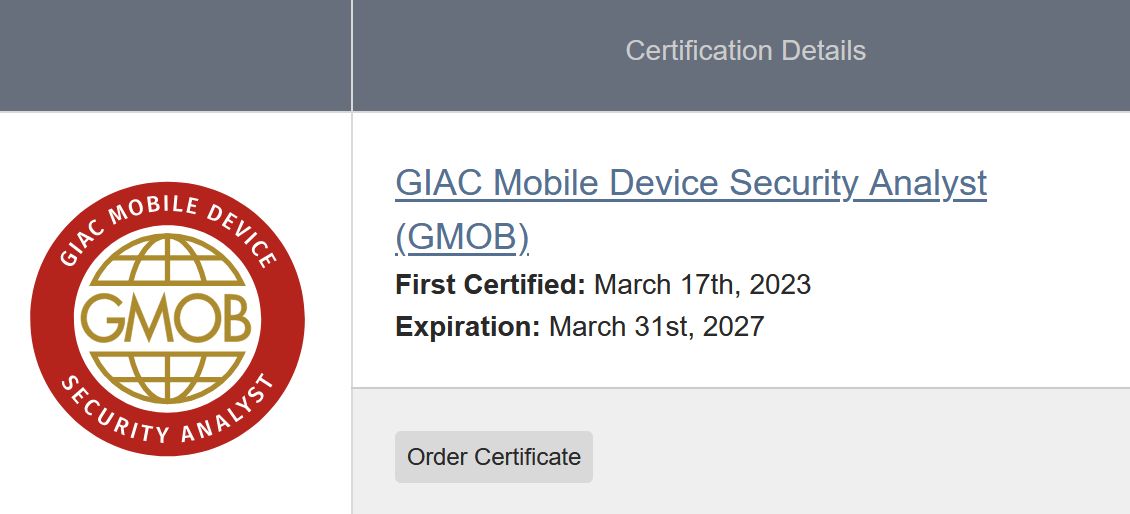This screenshot has width=1130, height=514.
Task: Click the Certification Details column header
Action: 745,51
